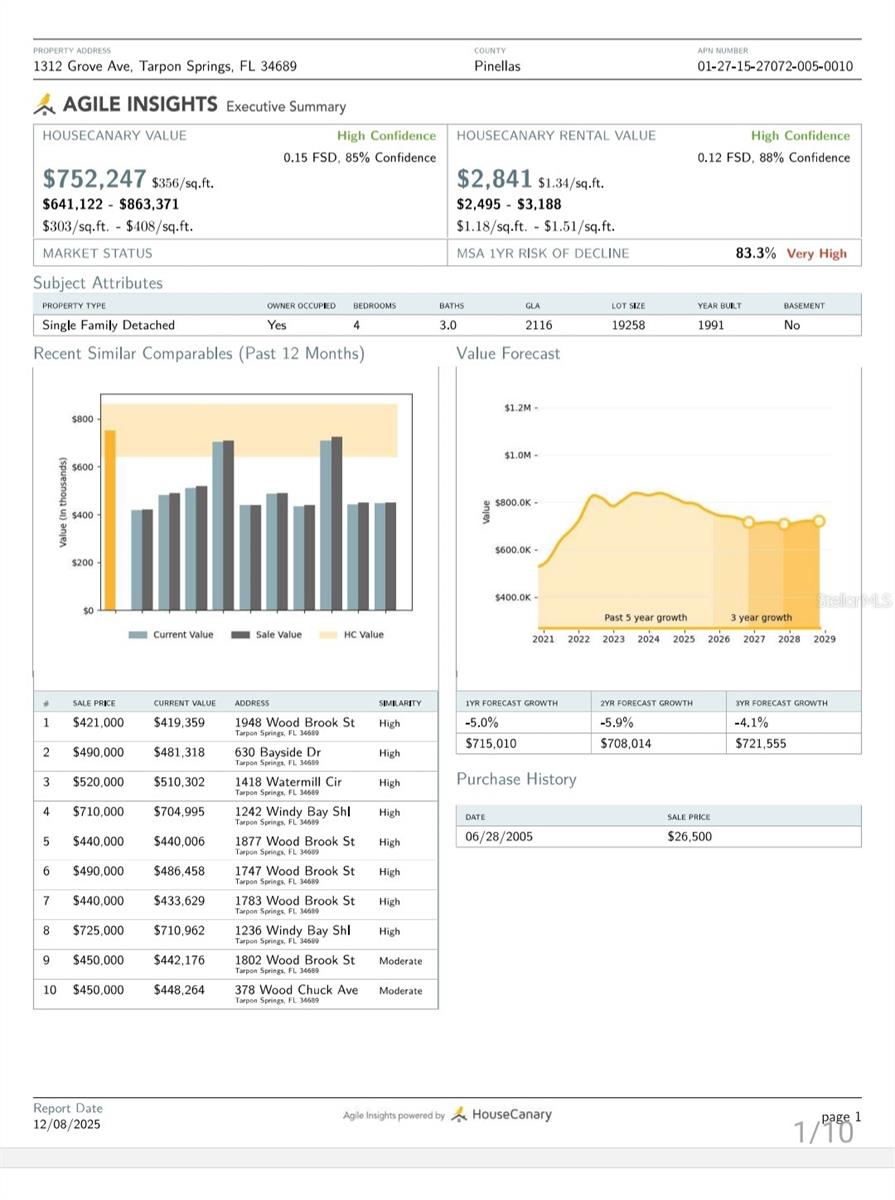Click the Sale Price column header
The image size is (895, 1200).
[94, 703]
